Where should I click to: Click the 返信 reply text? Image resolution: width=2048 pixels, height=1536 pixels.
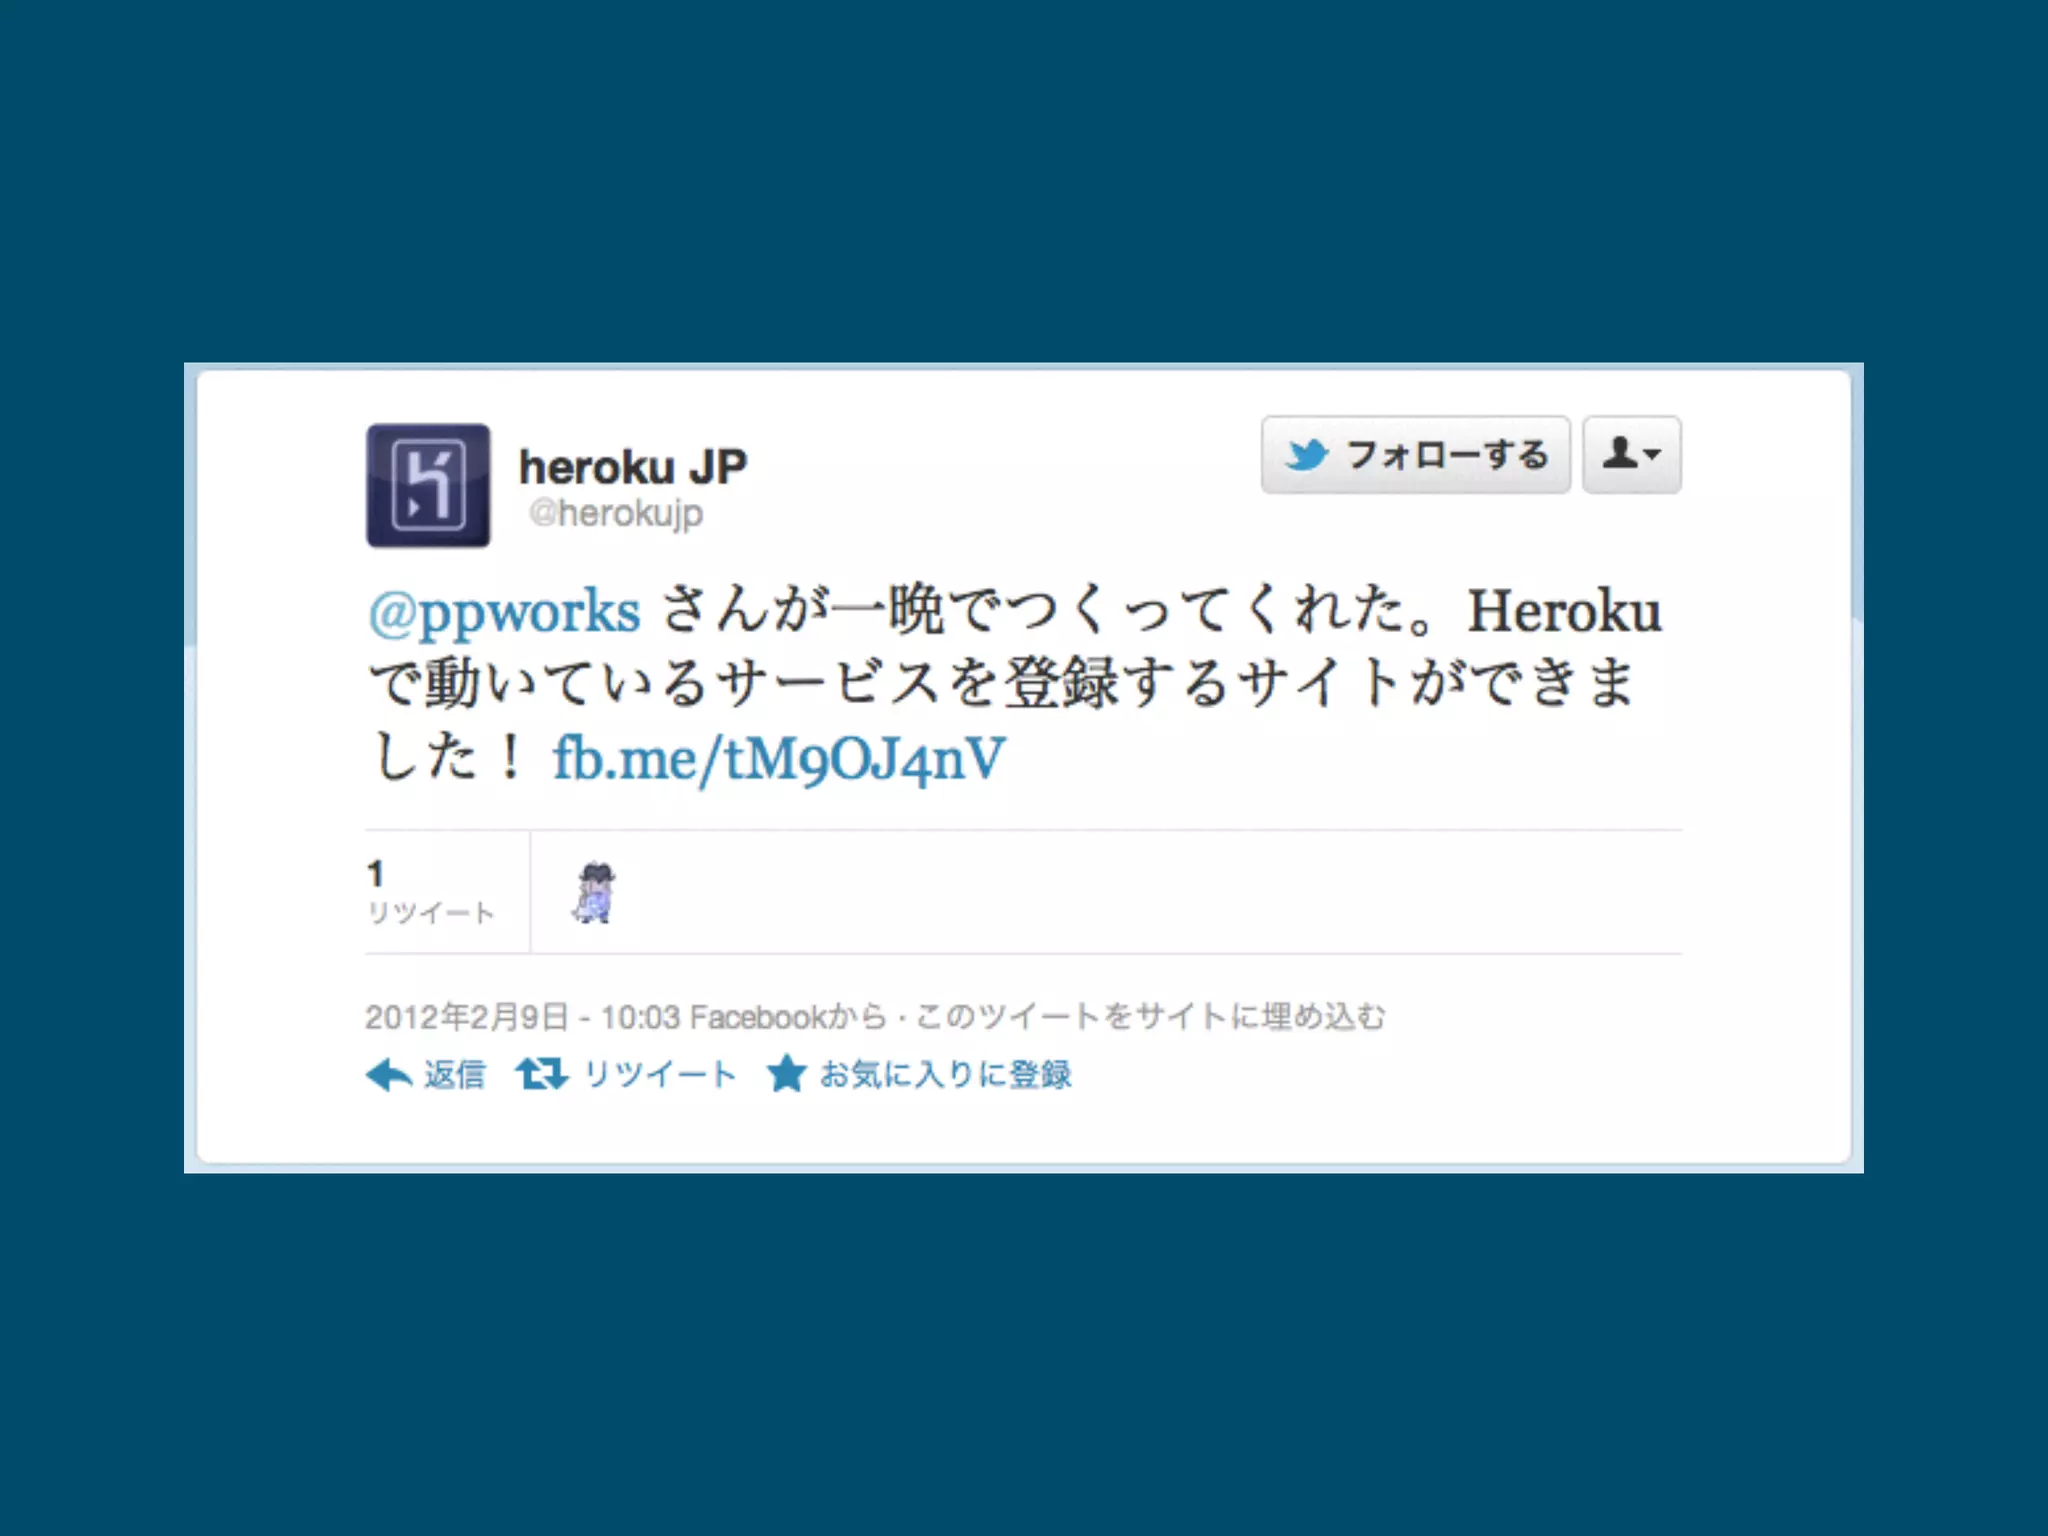[455, 1075]
